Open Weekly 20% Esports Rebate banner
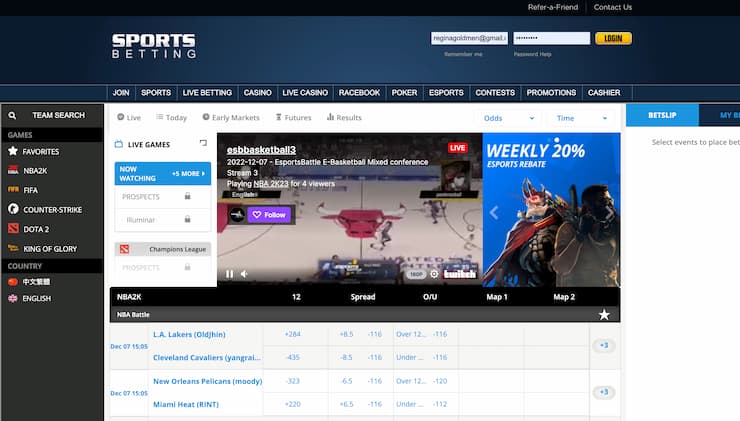The width and height of the screenshot is (740, 421). point(551,210)
